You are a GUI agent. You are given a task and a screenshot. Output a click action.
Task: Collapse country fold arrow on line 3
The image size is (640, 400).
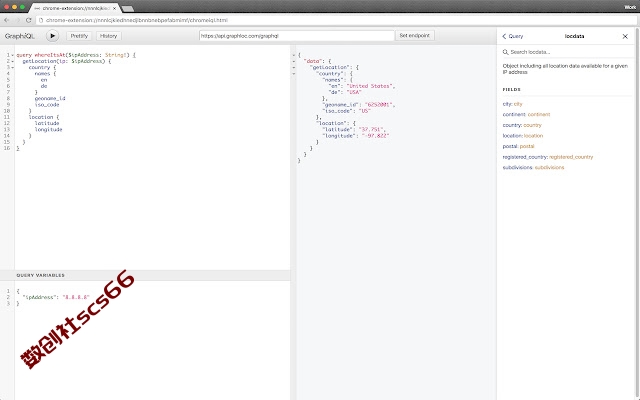[x=12, y=67]
